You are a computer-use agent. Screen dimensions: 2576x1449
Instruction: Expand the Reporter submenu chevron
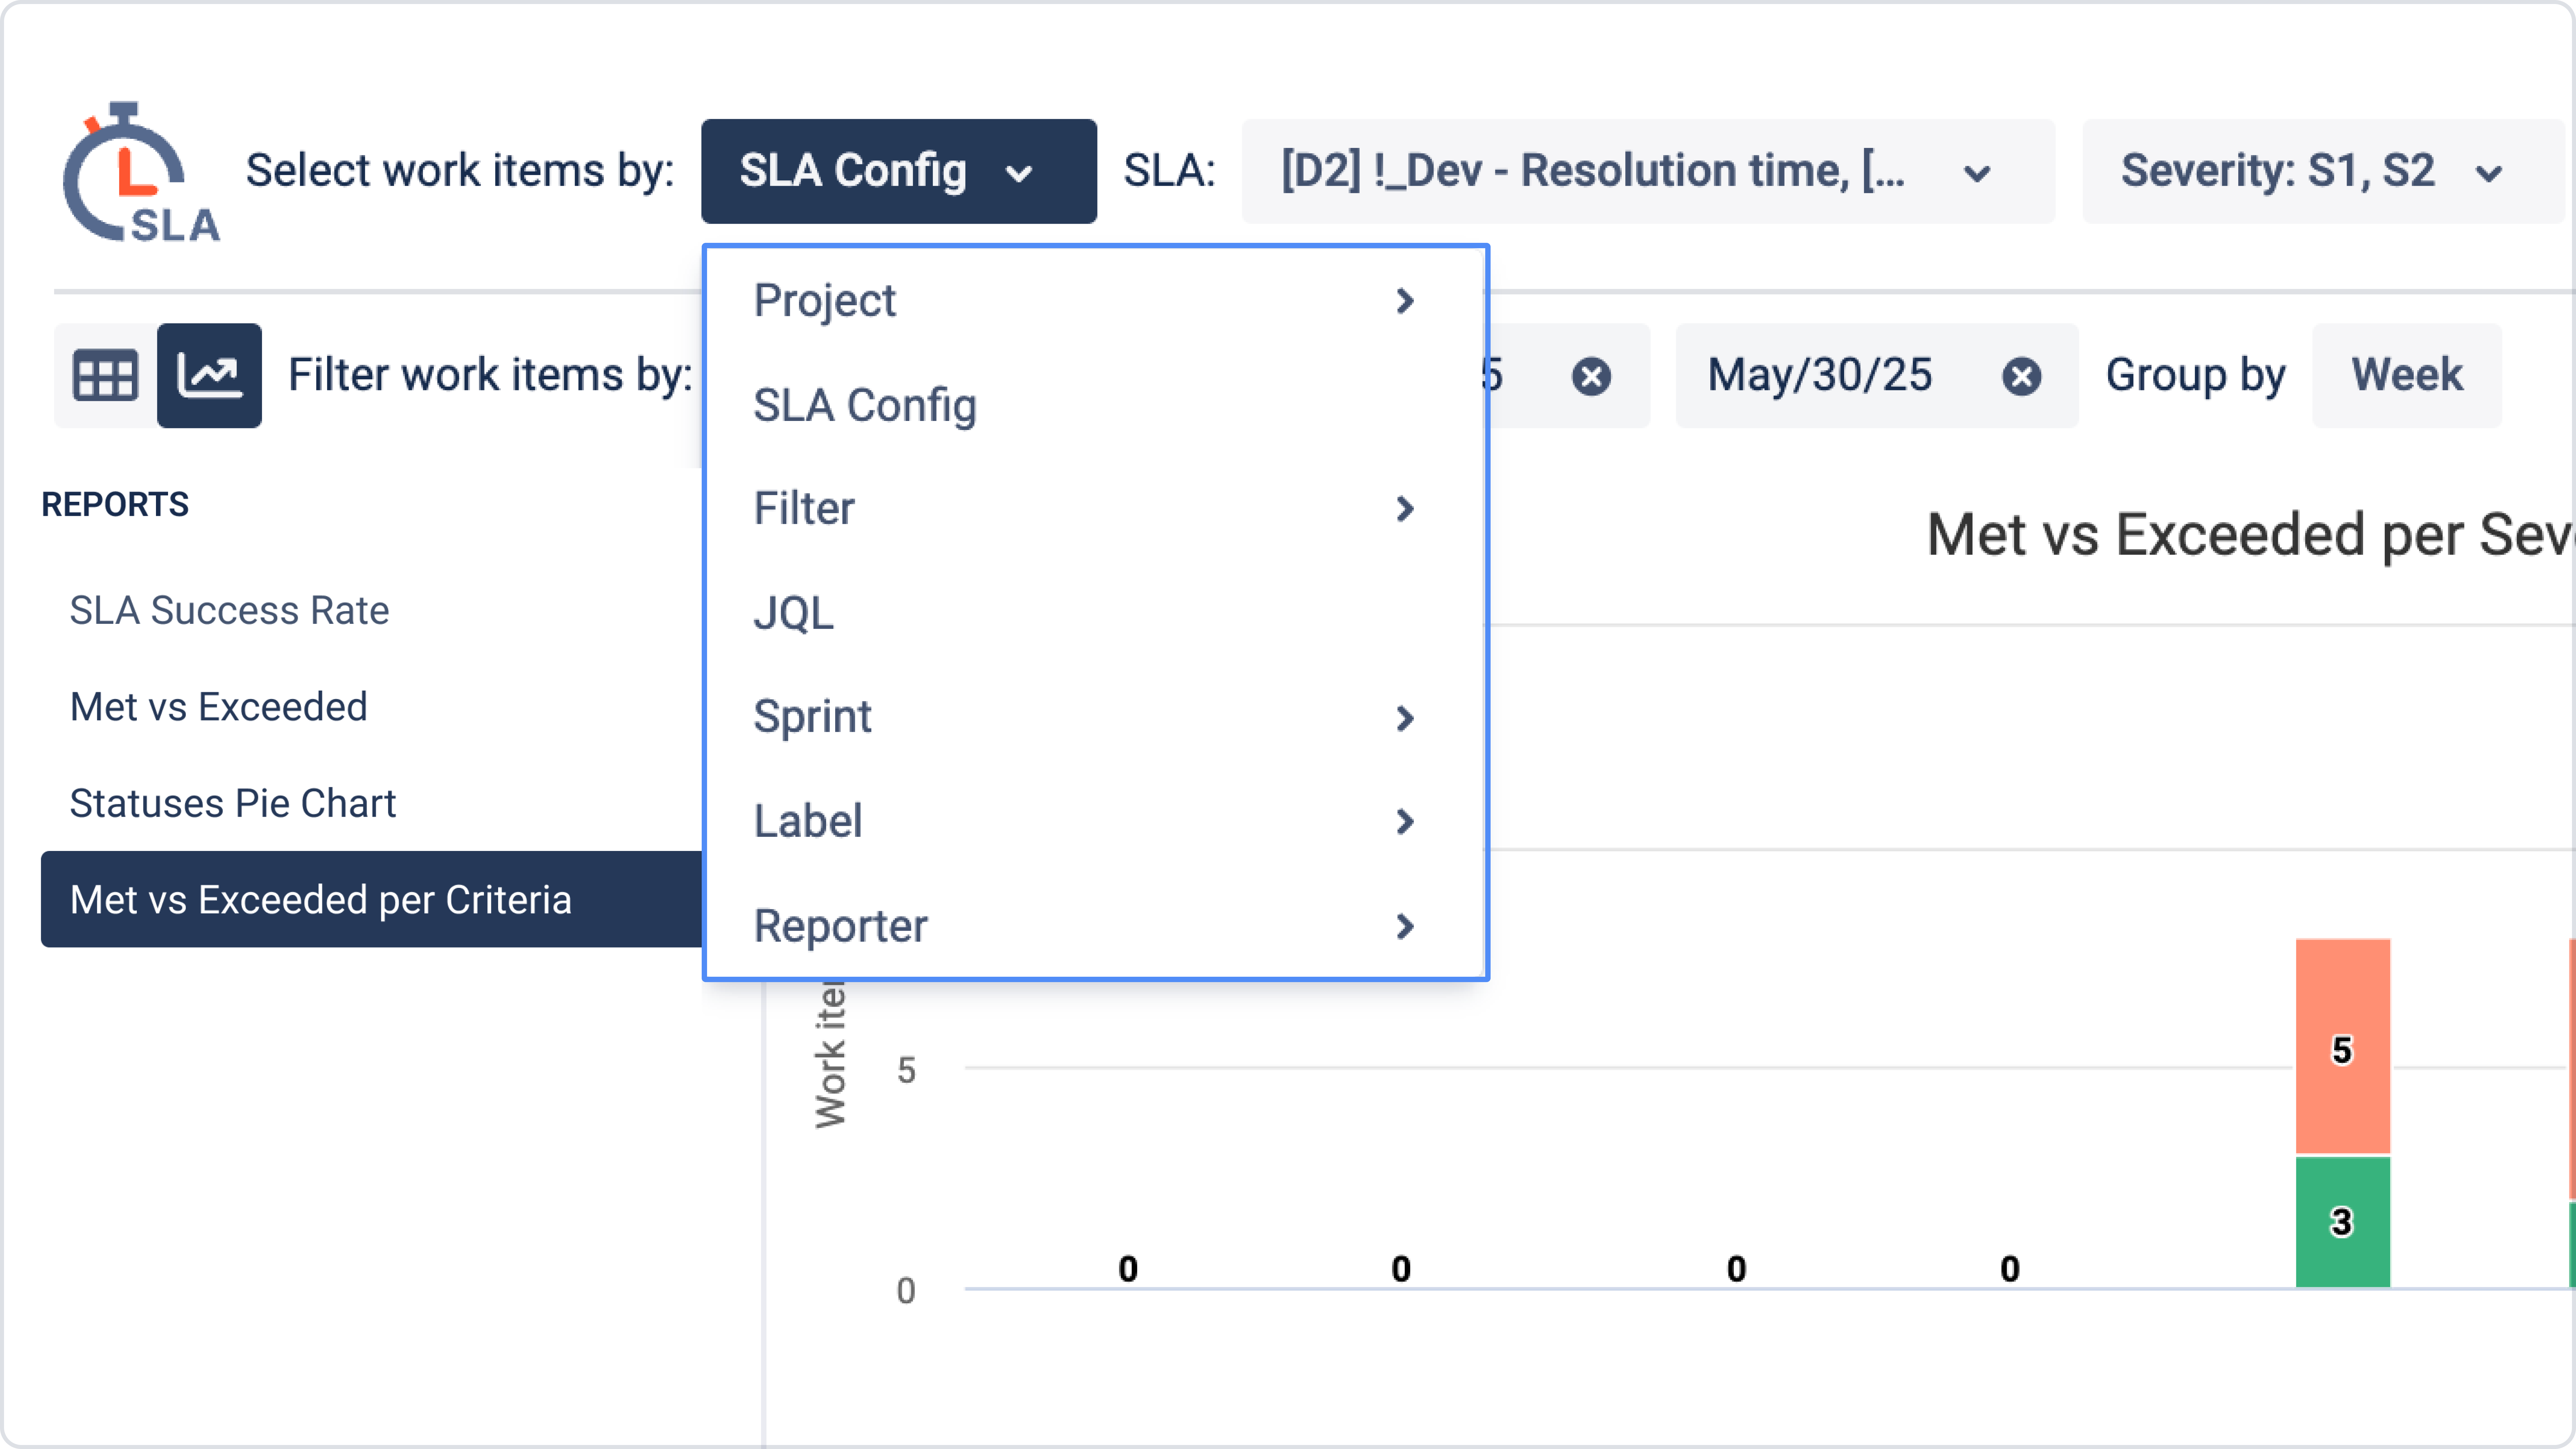click(x=1404, y=926)
